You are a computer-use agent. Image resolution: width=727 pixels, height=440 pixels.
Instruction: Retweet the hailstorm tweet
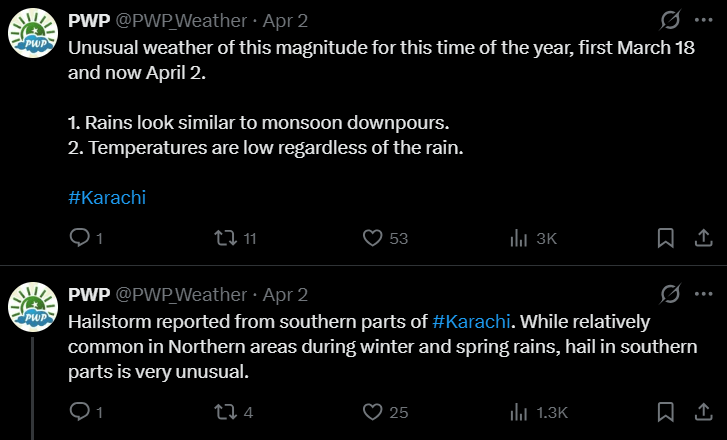226,412
